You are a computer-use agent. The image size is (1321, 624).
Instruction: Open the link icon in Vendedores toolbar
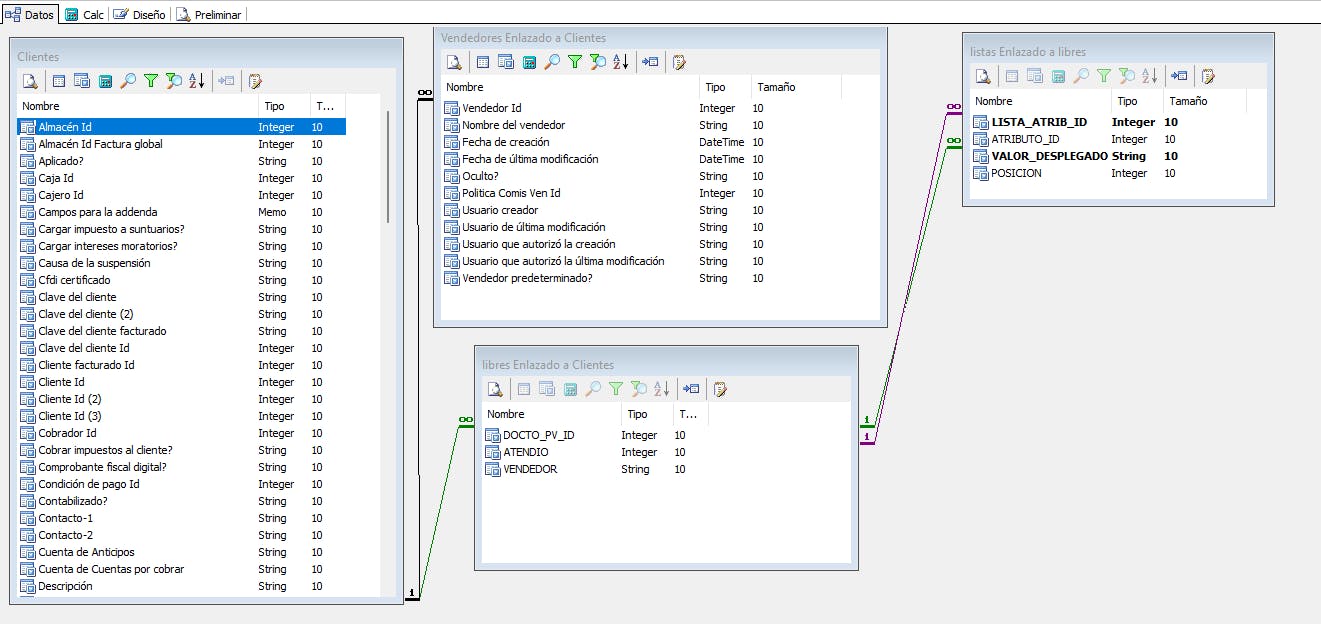pyautogui.click(x=650, y=62)
